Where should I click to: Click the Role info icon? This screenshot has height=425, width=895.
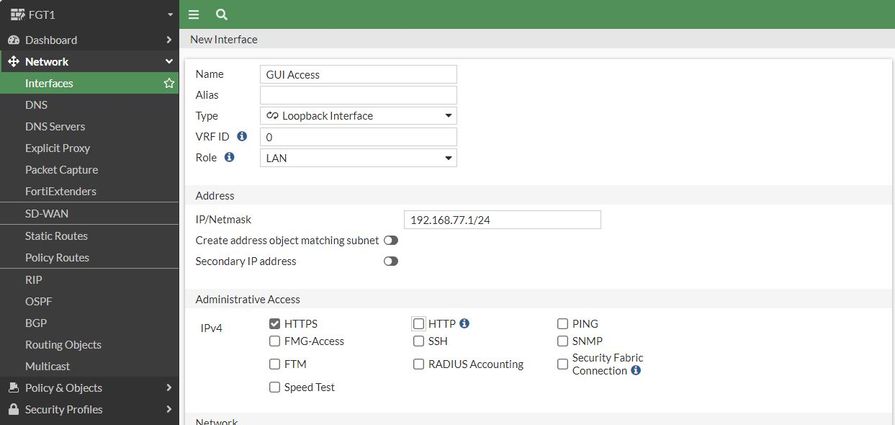click(x=229, y=158)
